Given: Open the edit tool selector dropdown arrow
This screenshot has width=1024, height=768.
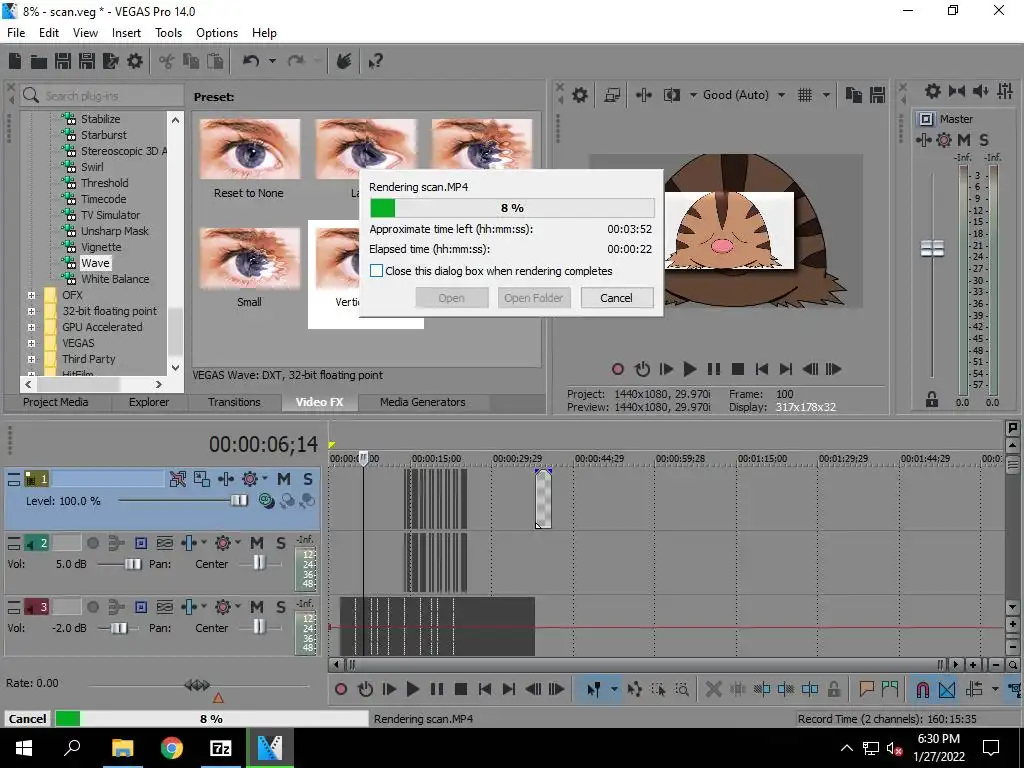Looking at the screenshot, I should click(614, 689).
